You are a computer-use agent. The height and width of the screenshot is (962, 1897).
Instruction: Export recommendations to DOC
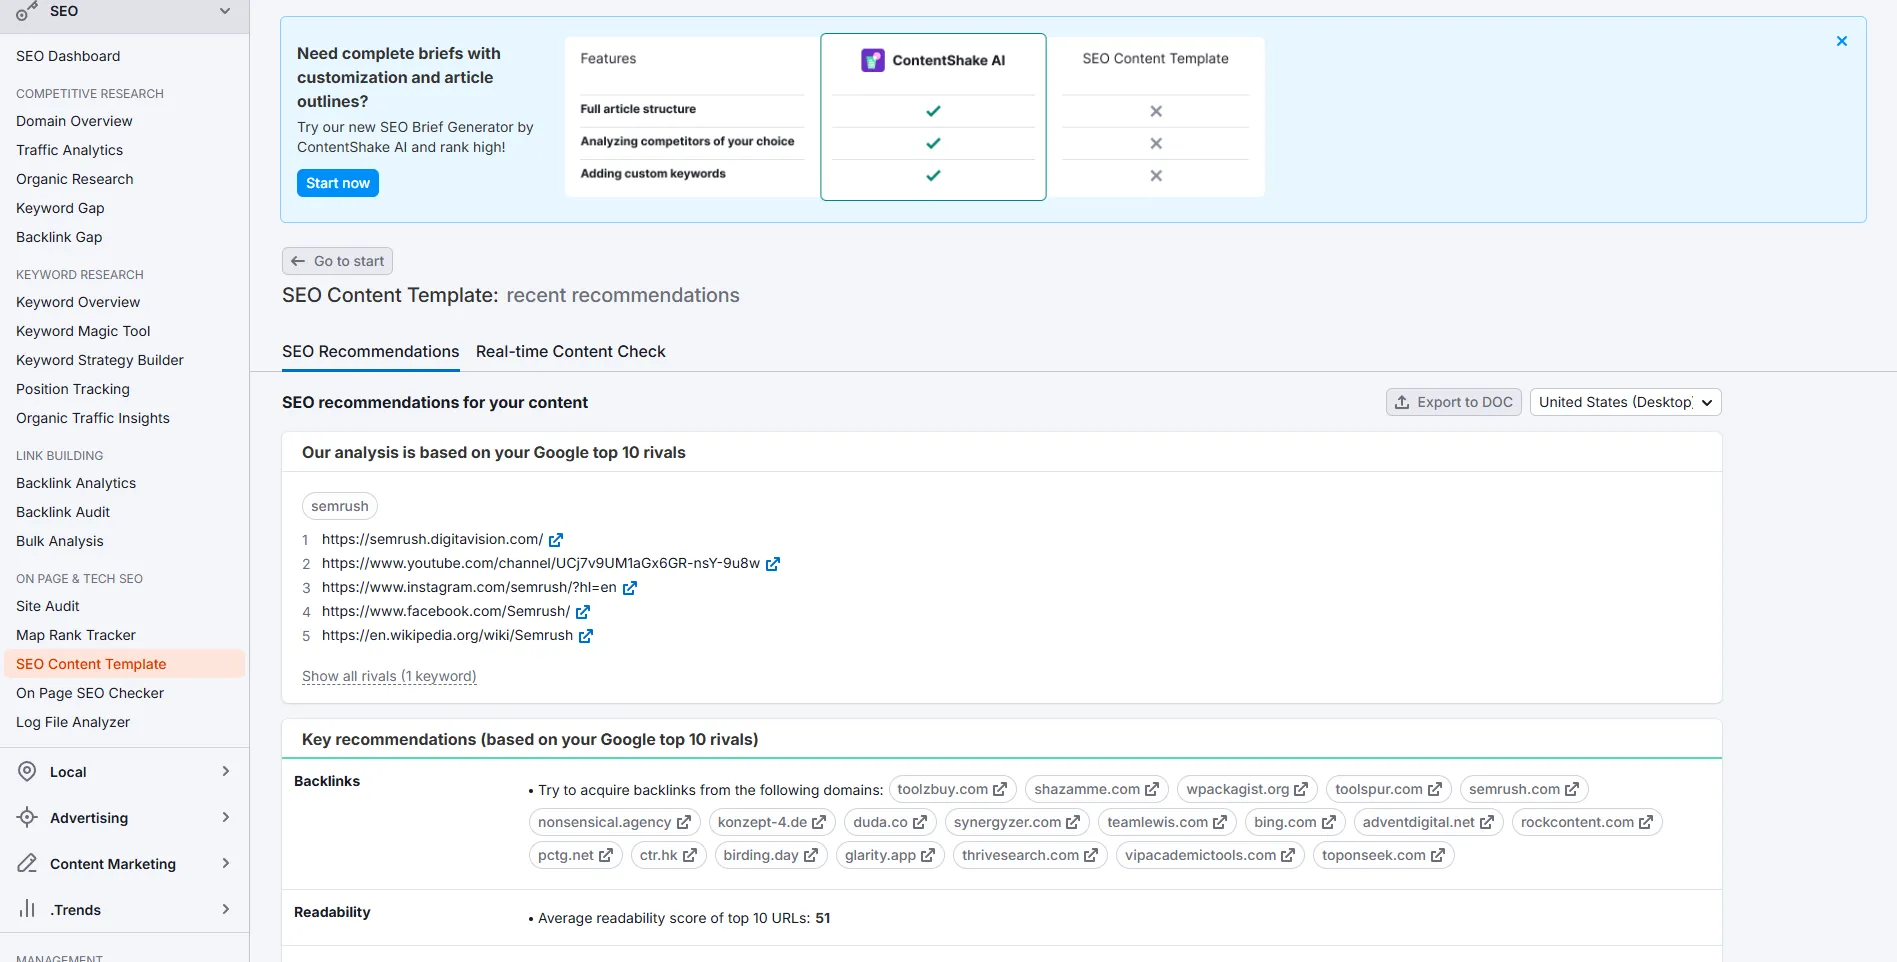[1454, 402]
